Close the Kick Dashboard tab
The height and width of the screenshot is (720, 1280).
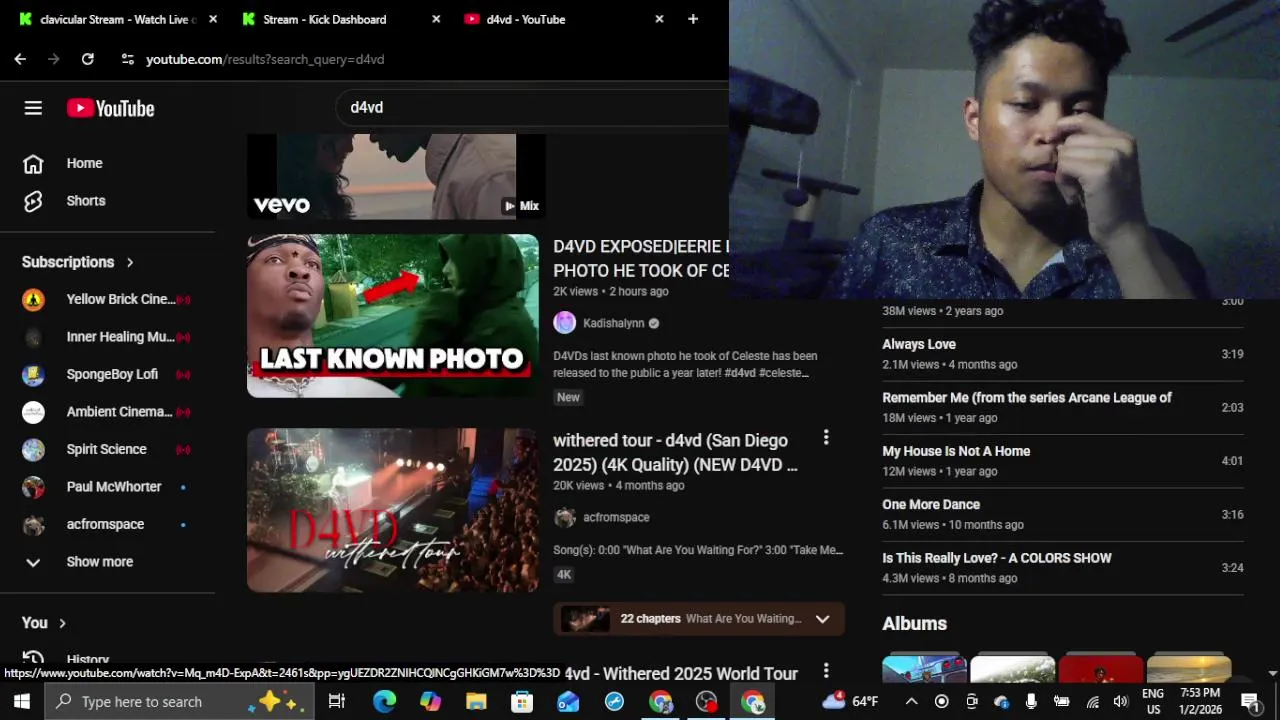click(x=436, y=19)
